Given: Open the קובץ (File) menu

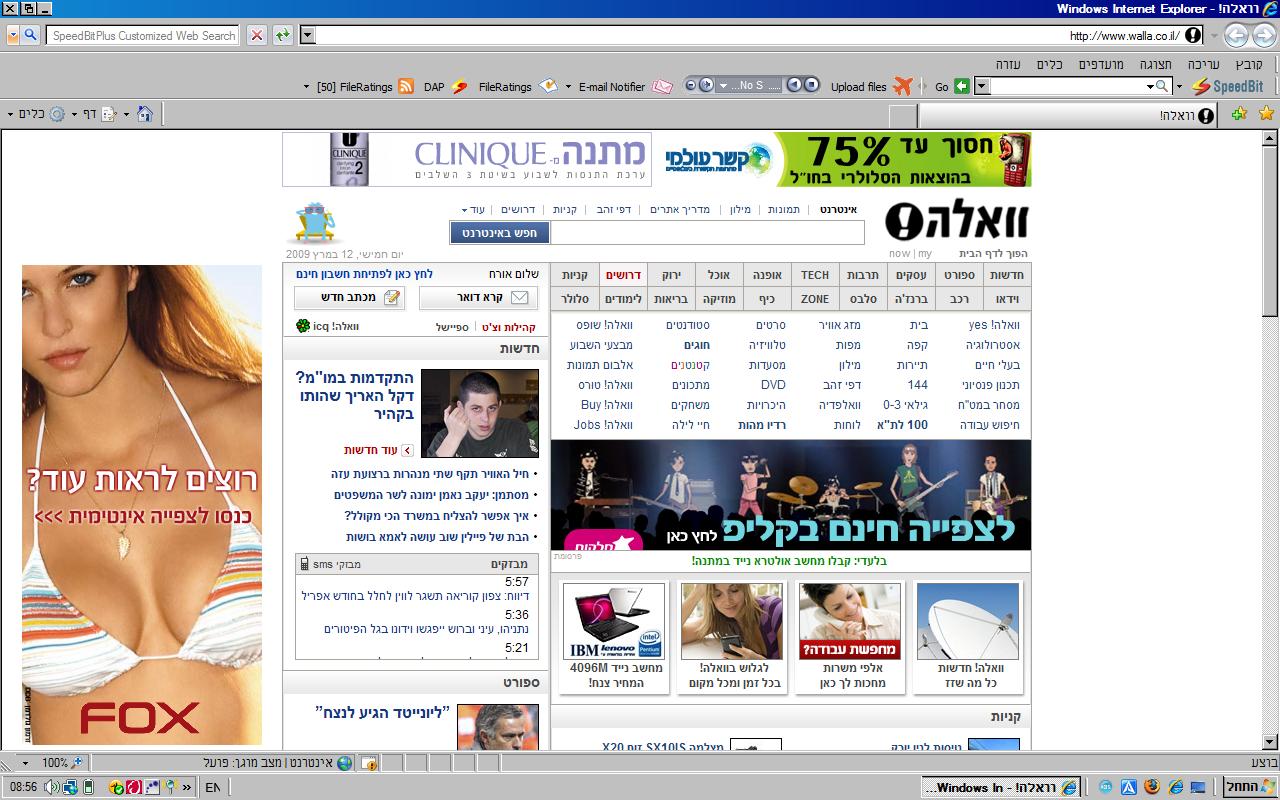Looking at the screenshot, I should [x=1249, y=64].
